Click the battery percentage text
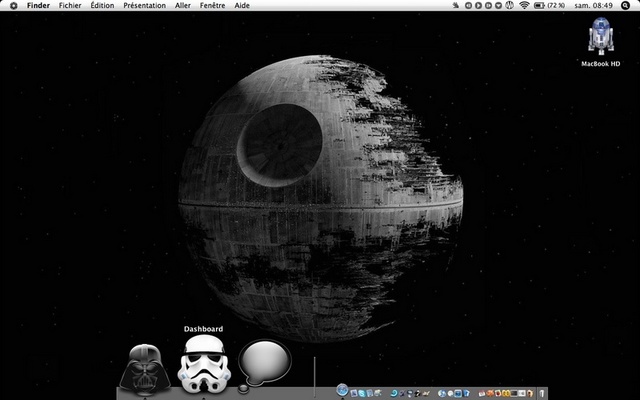Viewport: 640px width, 400px height. point(556,6)
